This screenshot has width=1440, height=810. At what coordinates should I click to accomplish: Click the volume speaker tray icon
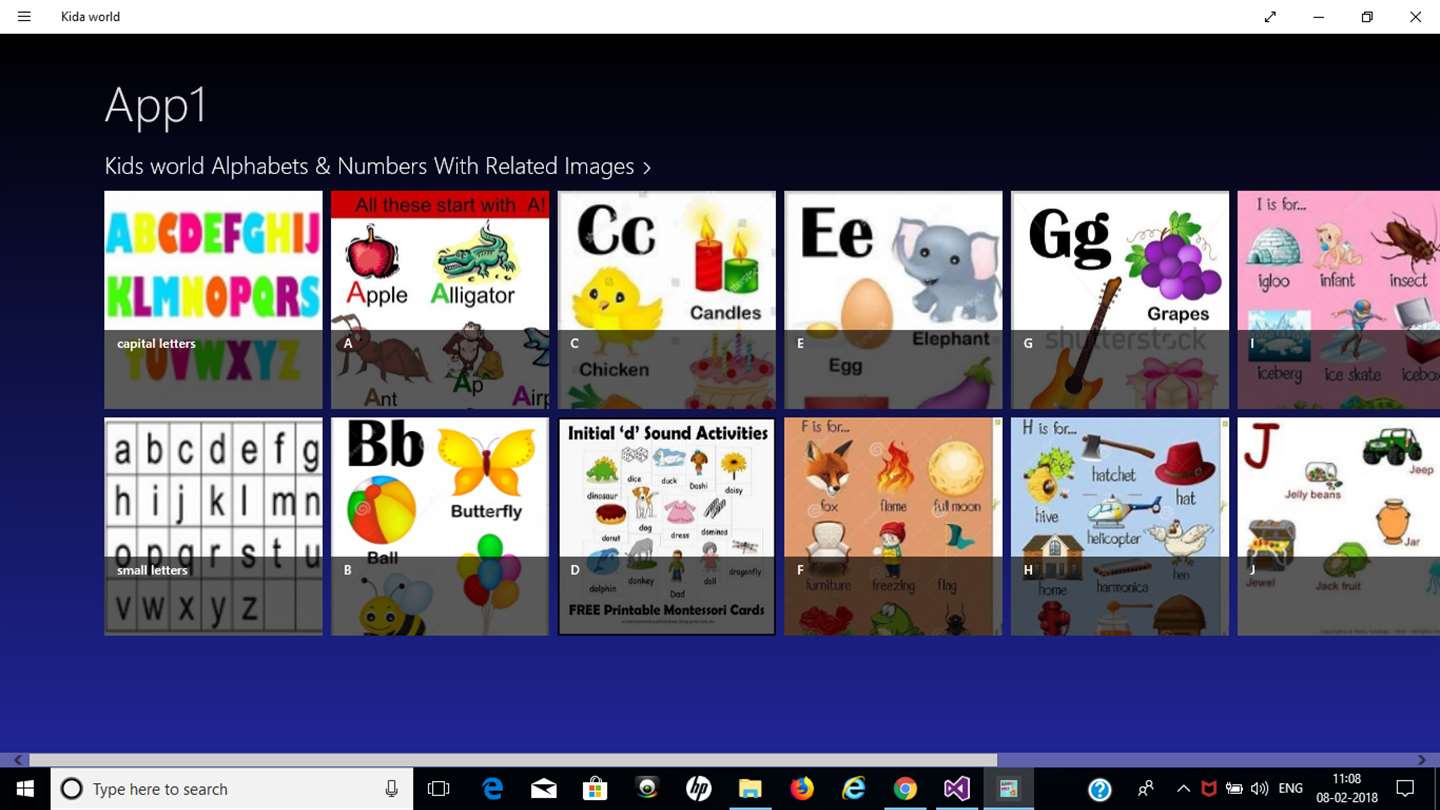point(1260,789)
